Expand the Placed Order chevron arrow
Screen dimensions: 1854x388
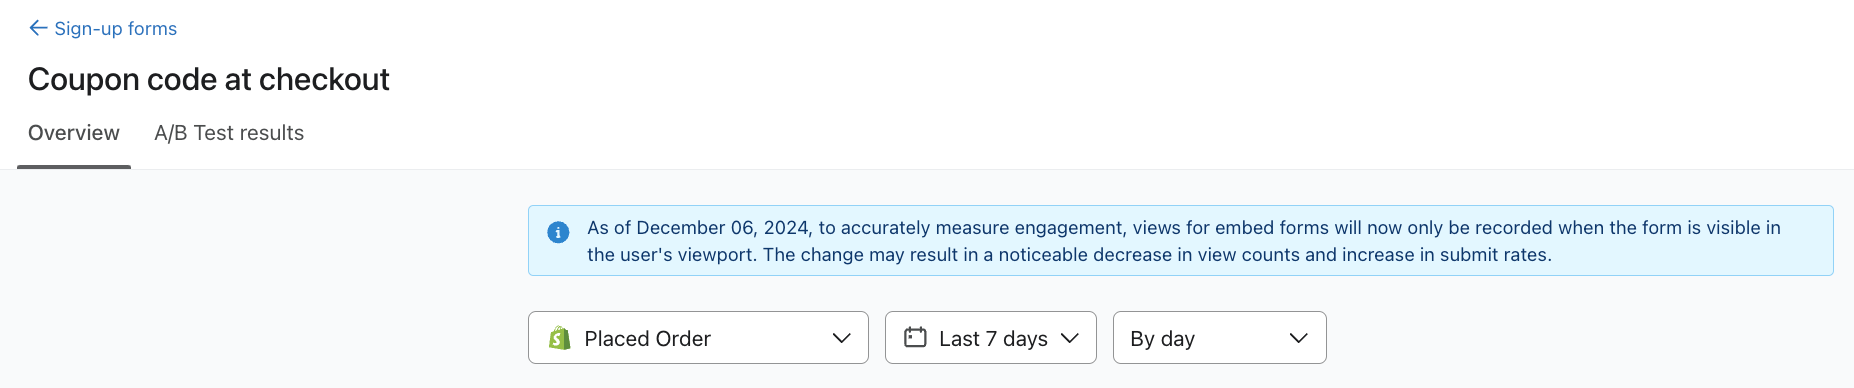point(842,338)
